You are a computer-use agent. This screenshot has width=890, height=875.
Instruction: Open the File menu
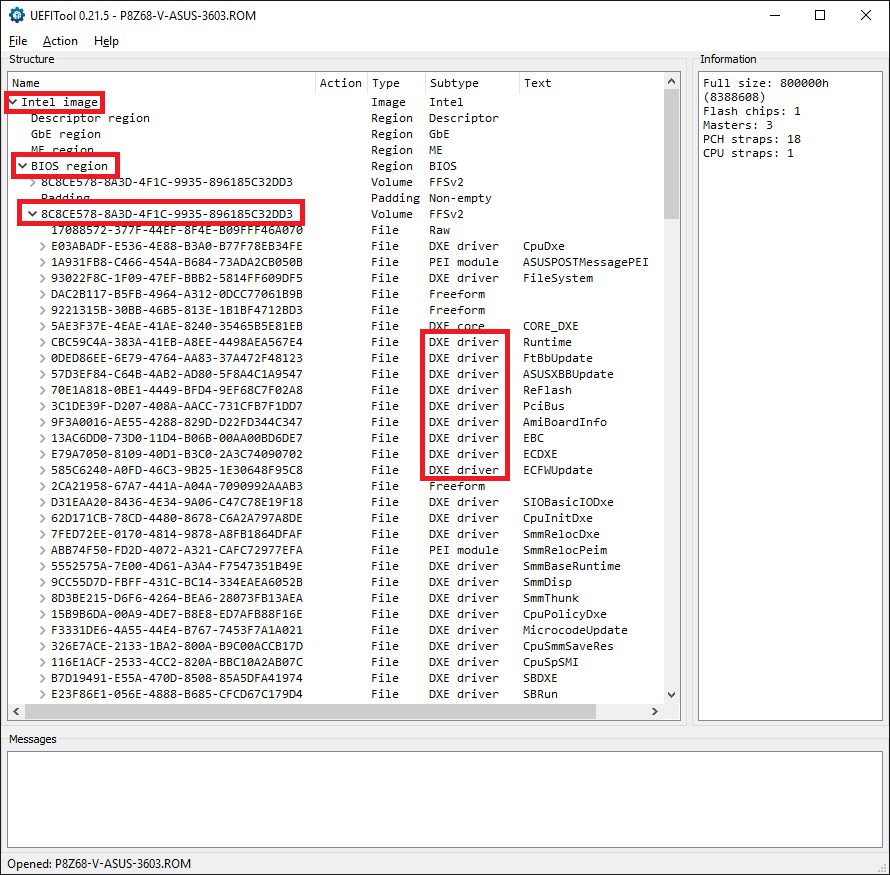point(18,41)
